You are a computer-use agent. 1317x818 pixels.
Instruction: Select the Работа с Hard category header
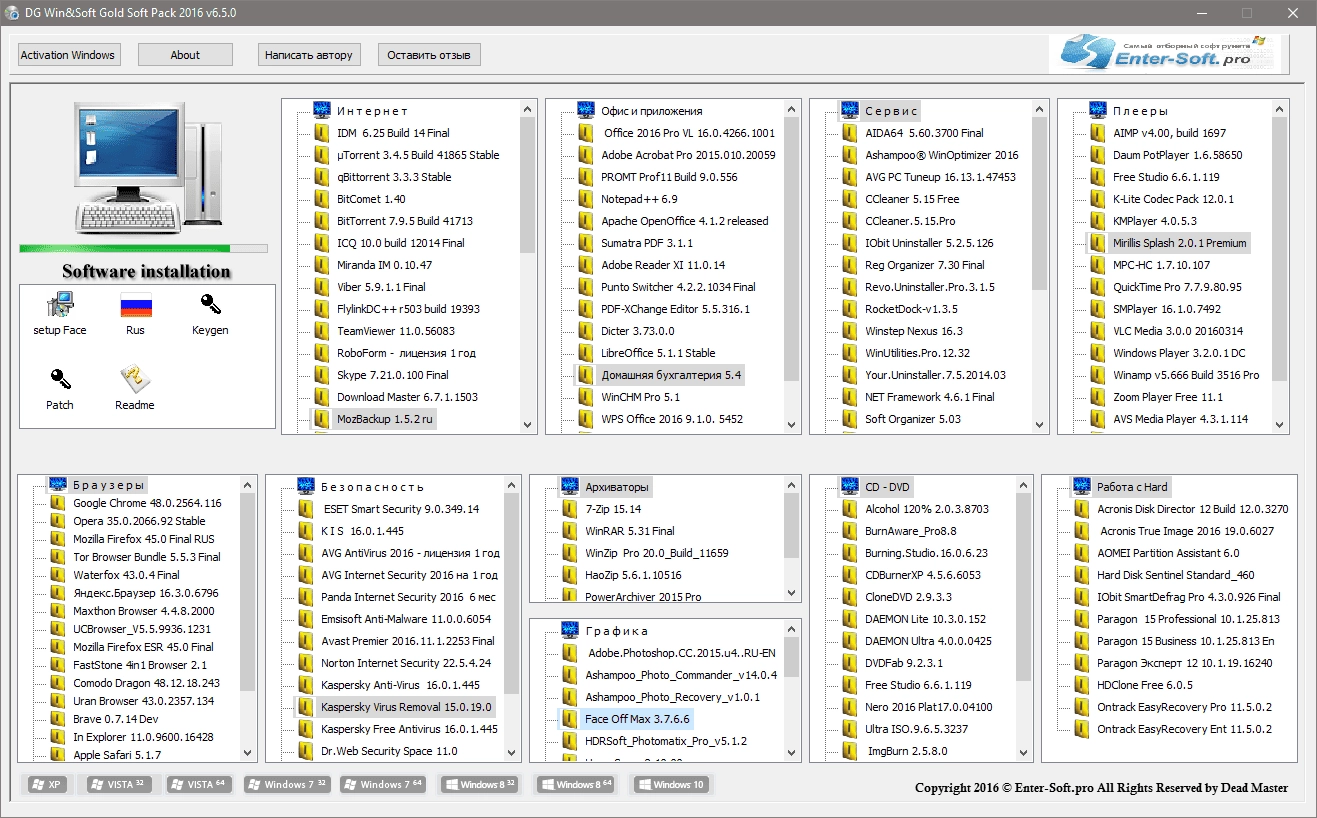pyautogui.click(x=1132, y=487)
